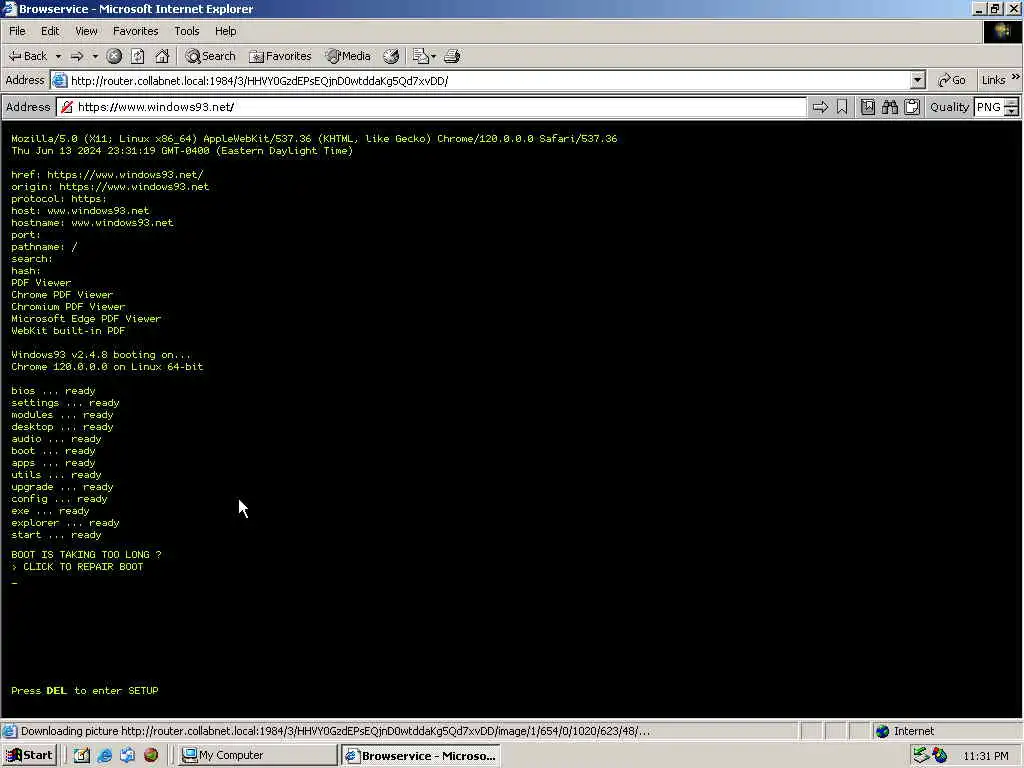
Task: Click the 'BOOT IS TAKING TOO LONG ?' text
Action: [x=86, y=554]
